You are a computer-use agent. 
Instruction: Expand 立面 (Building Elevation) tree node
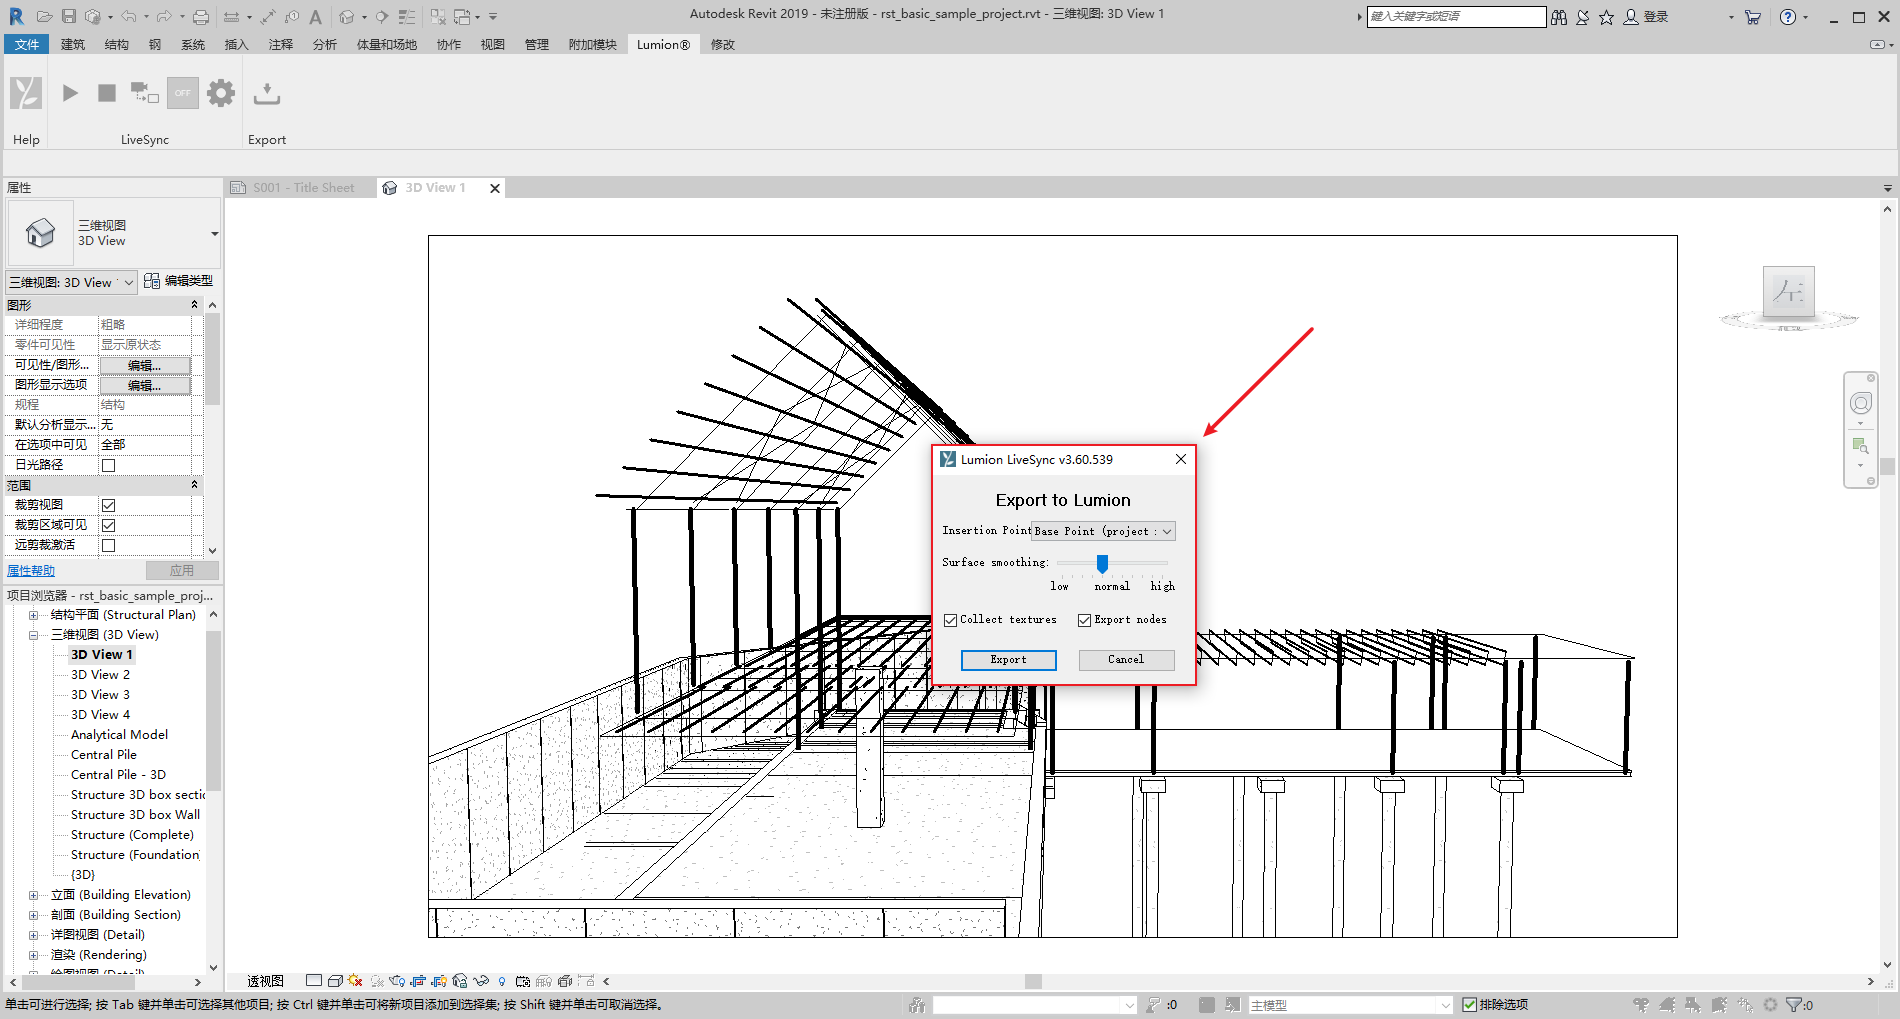click(33, 895)
